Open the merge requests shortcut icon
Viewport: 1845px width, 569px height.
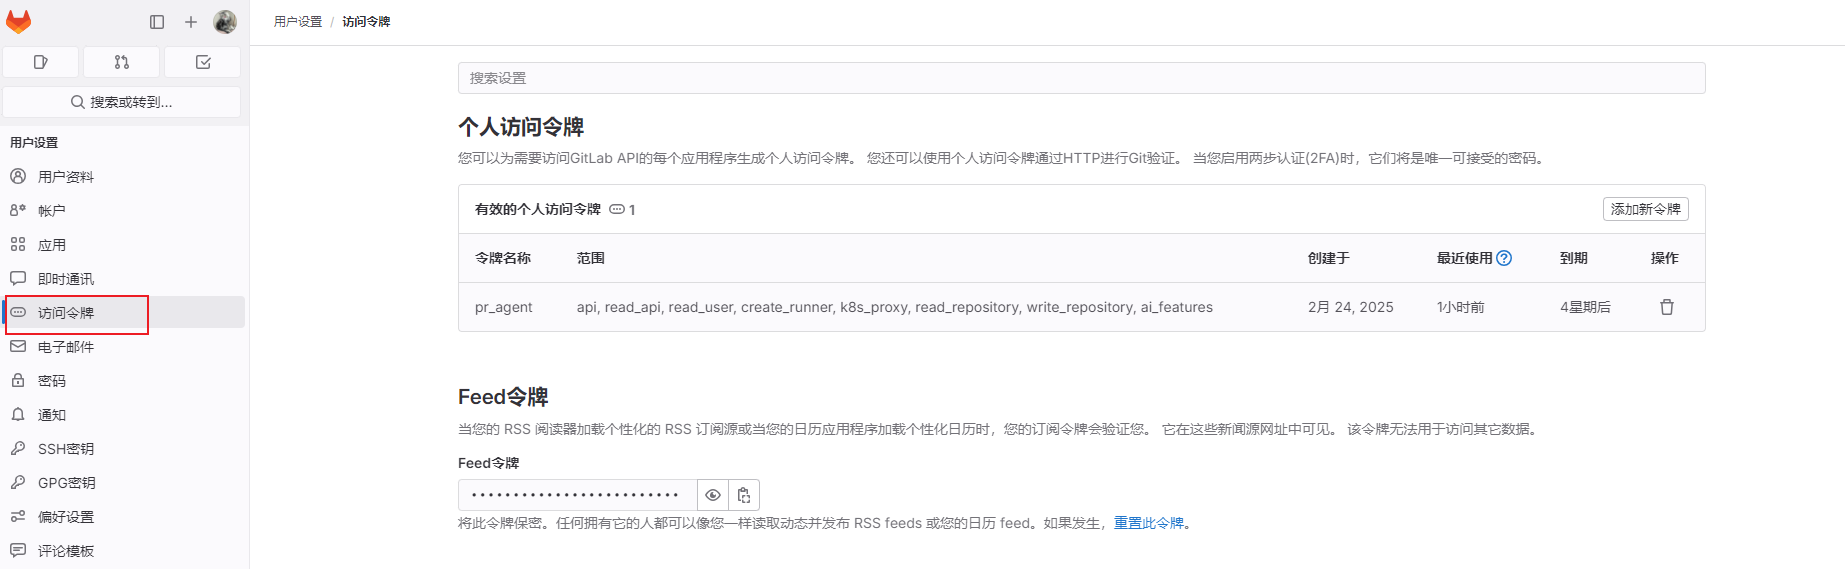(122, 62)
